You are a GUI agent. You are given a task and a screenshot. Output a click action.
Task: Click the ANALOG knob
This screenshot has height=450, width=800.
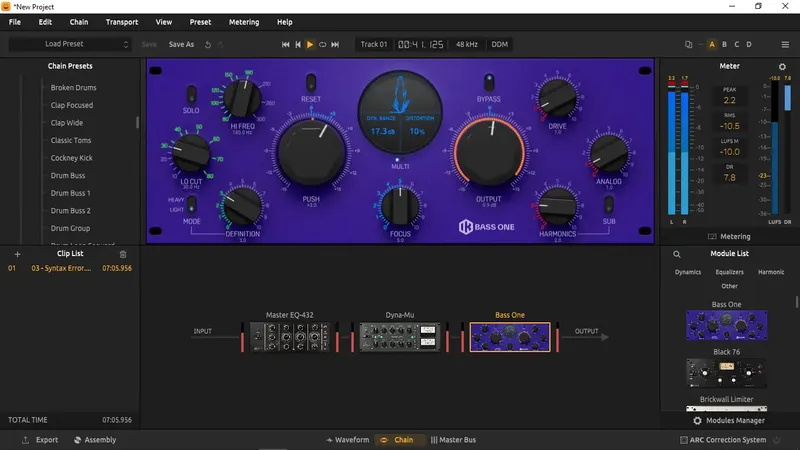click(609, 154)
